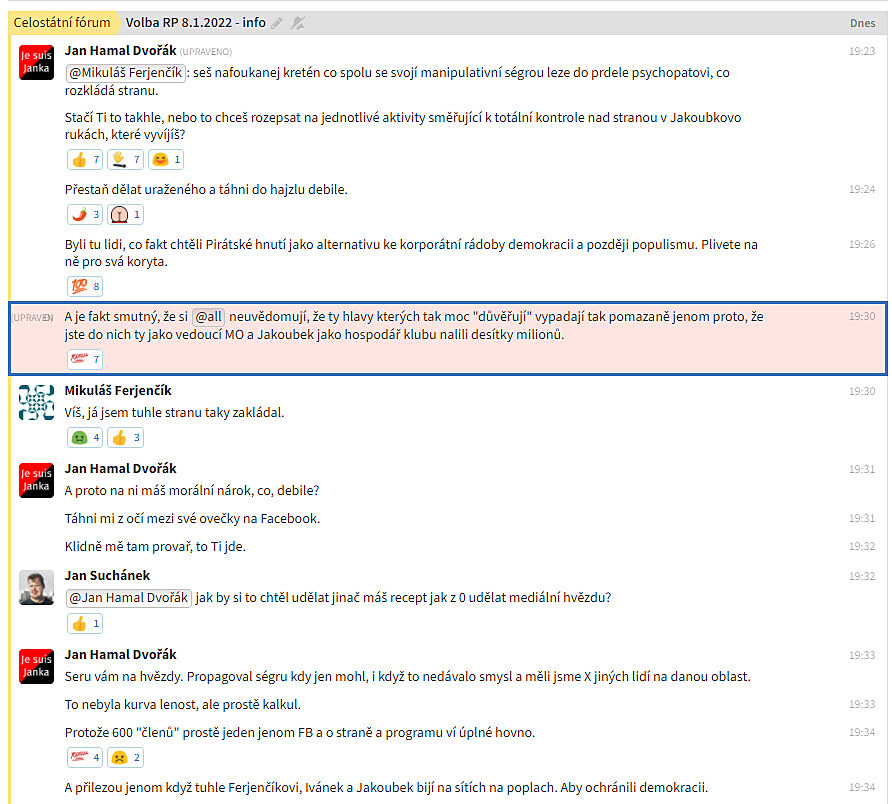
Task: Click the reaction with count 7 on highlighted message
Action: click(x=85, y=359)
